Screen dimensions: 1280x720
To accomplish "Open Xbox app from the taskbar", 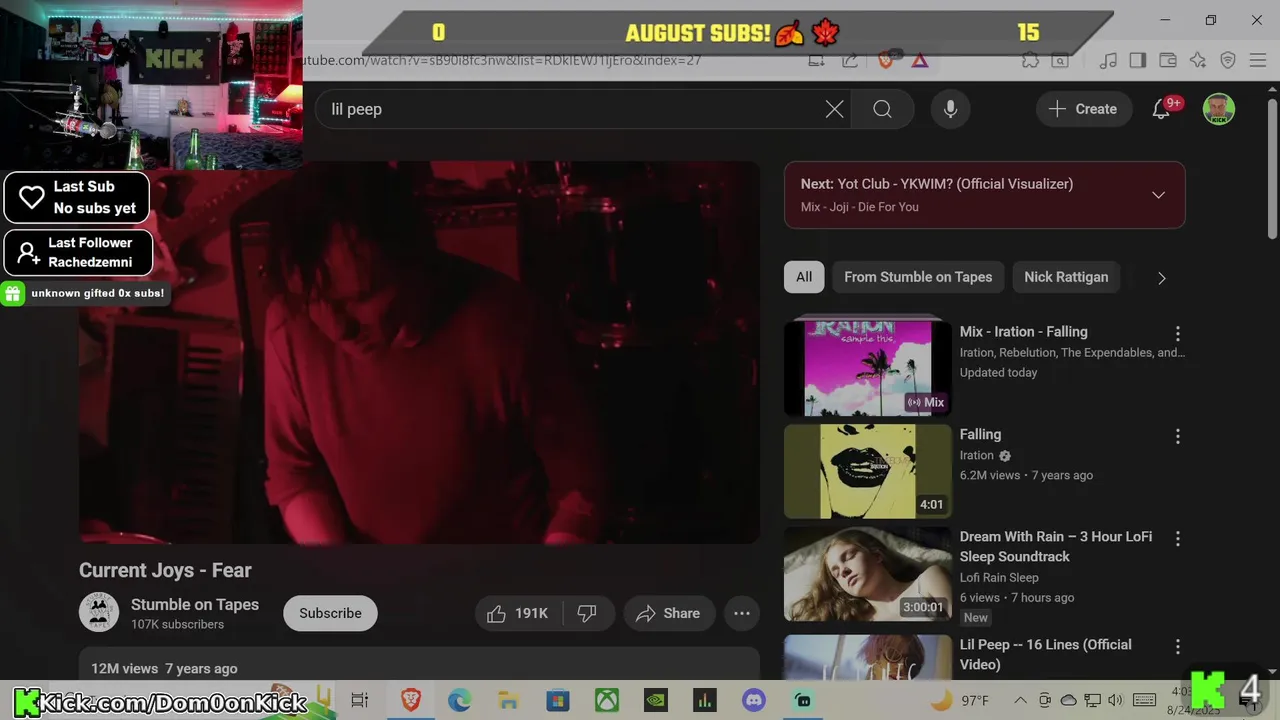I will (606, 700).
